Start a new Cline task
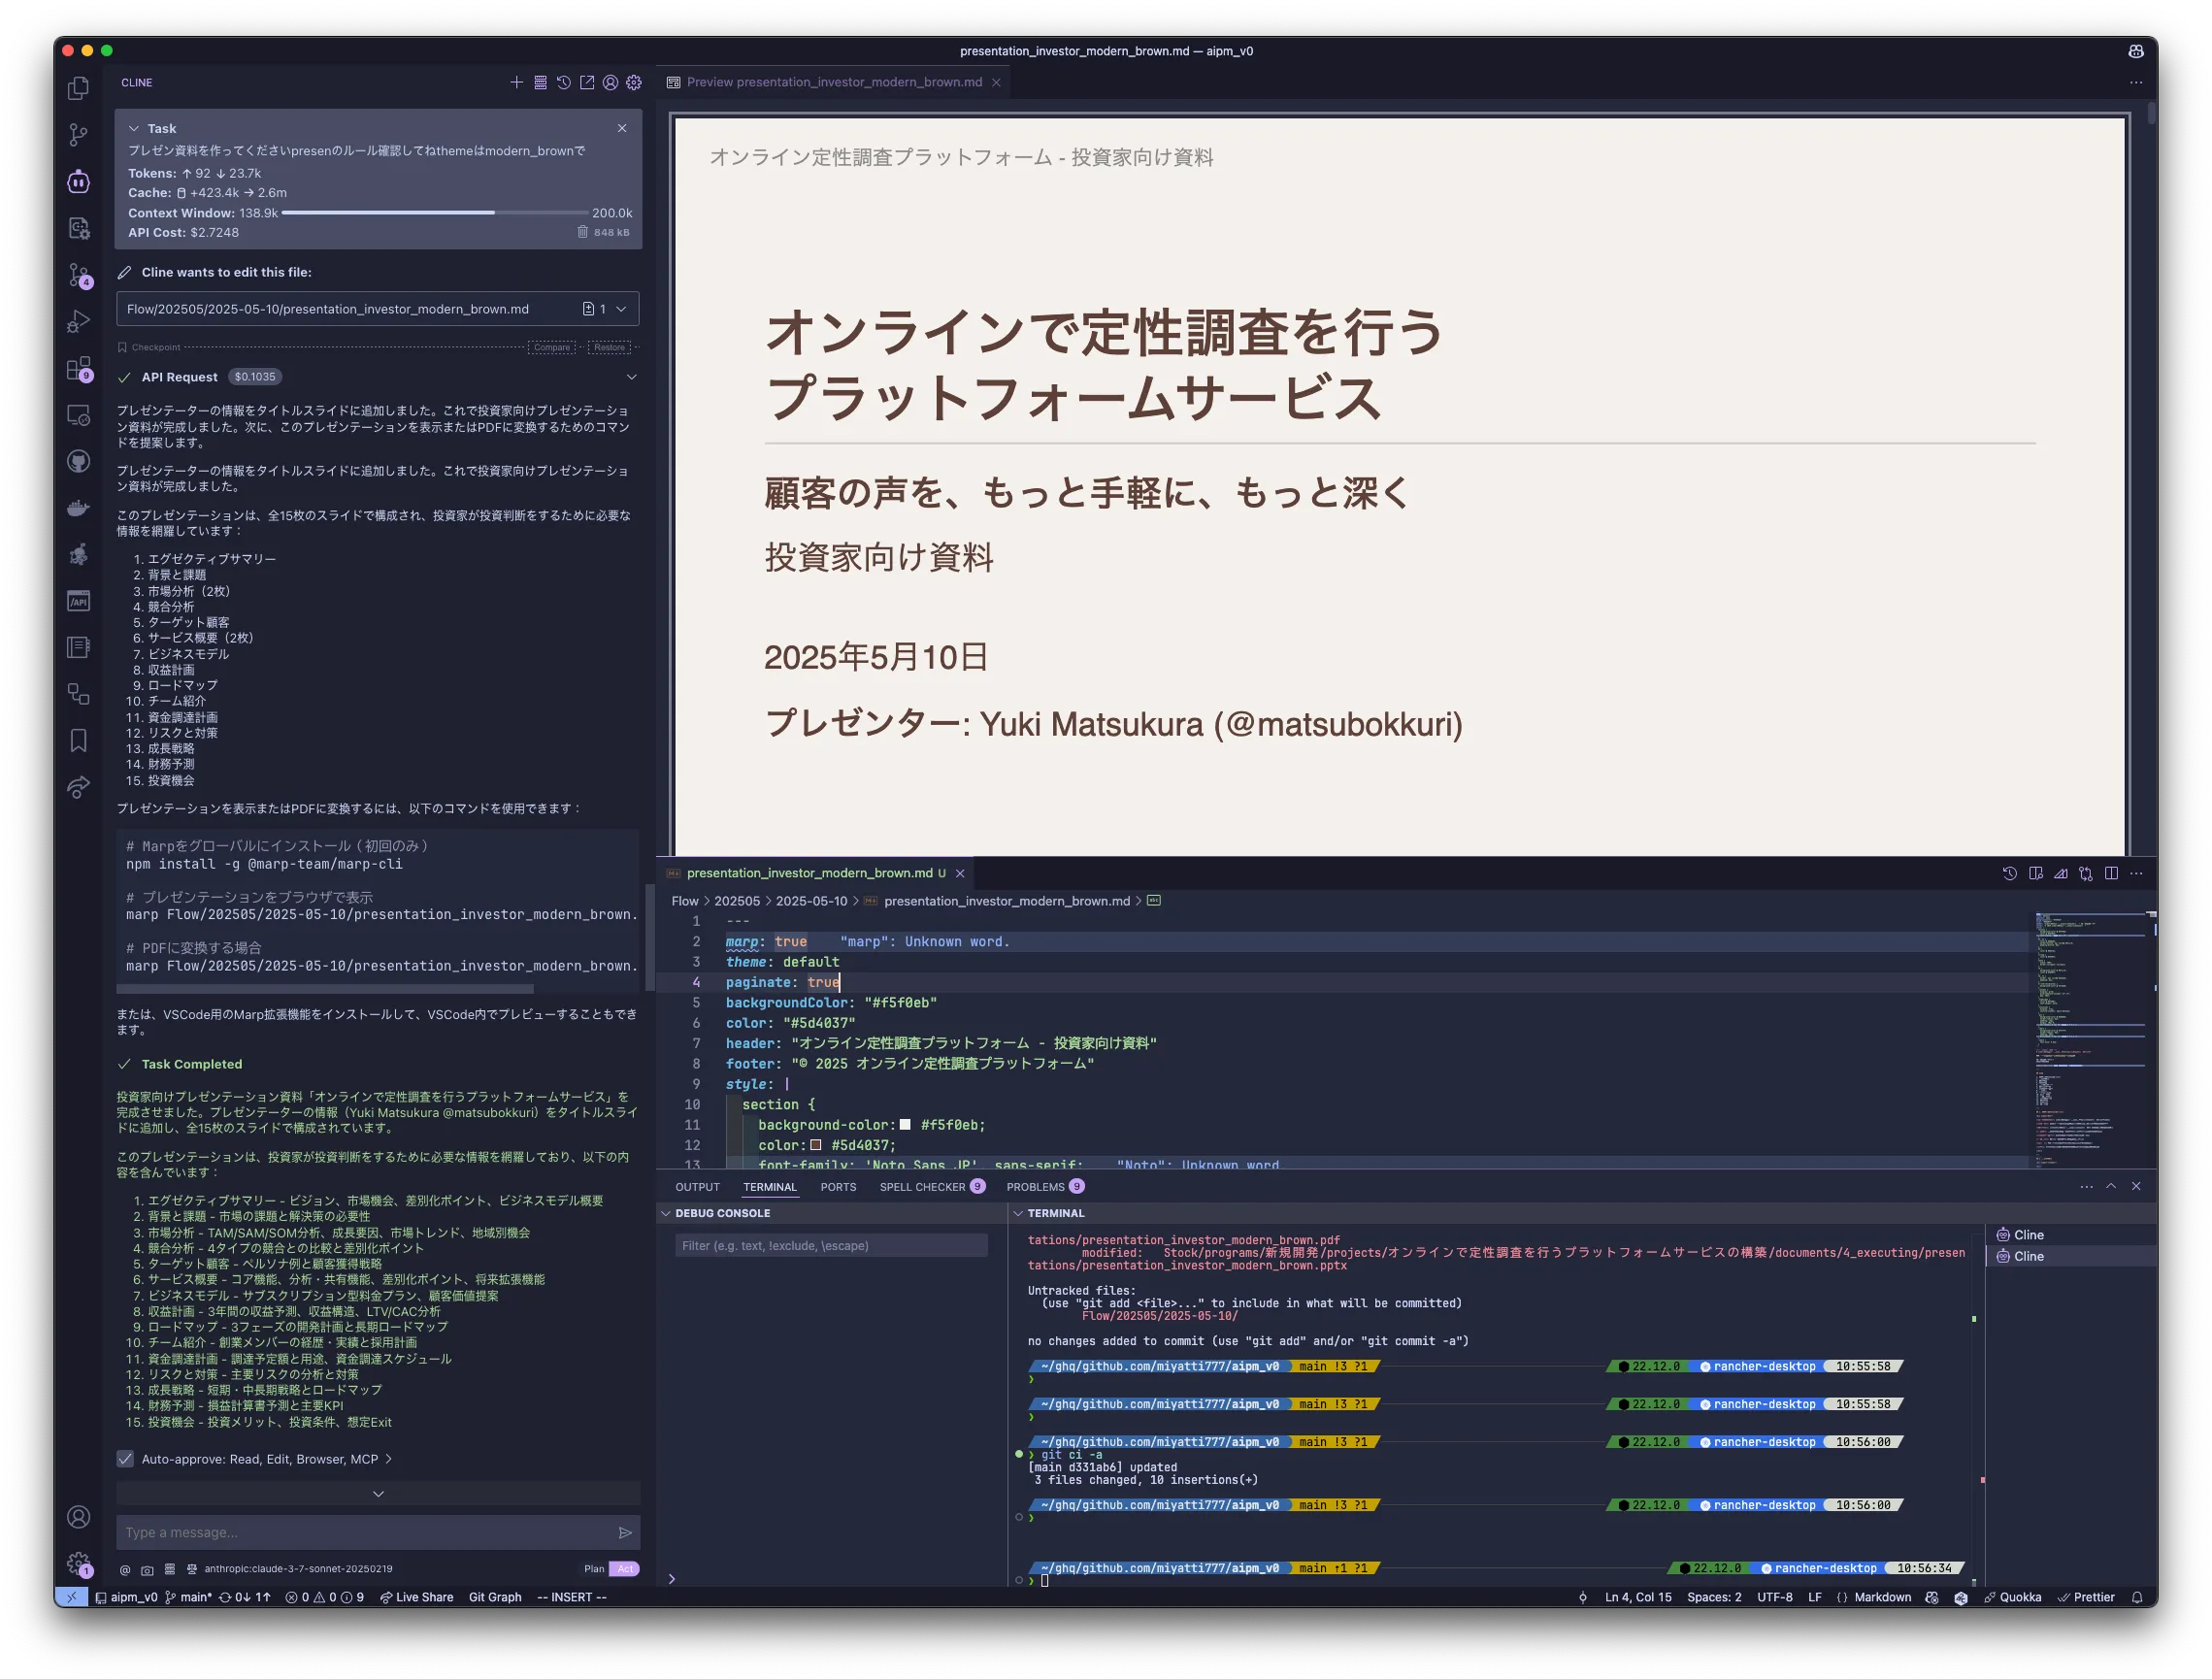 (x=516, y=83)
